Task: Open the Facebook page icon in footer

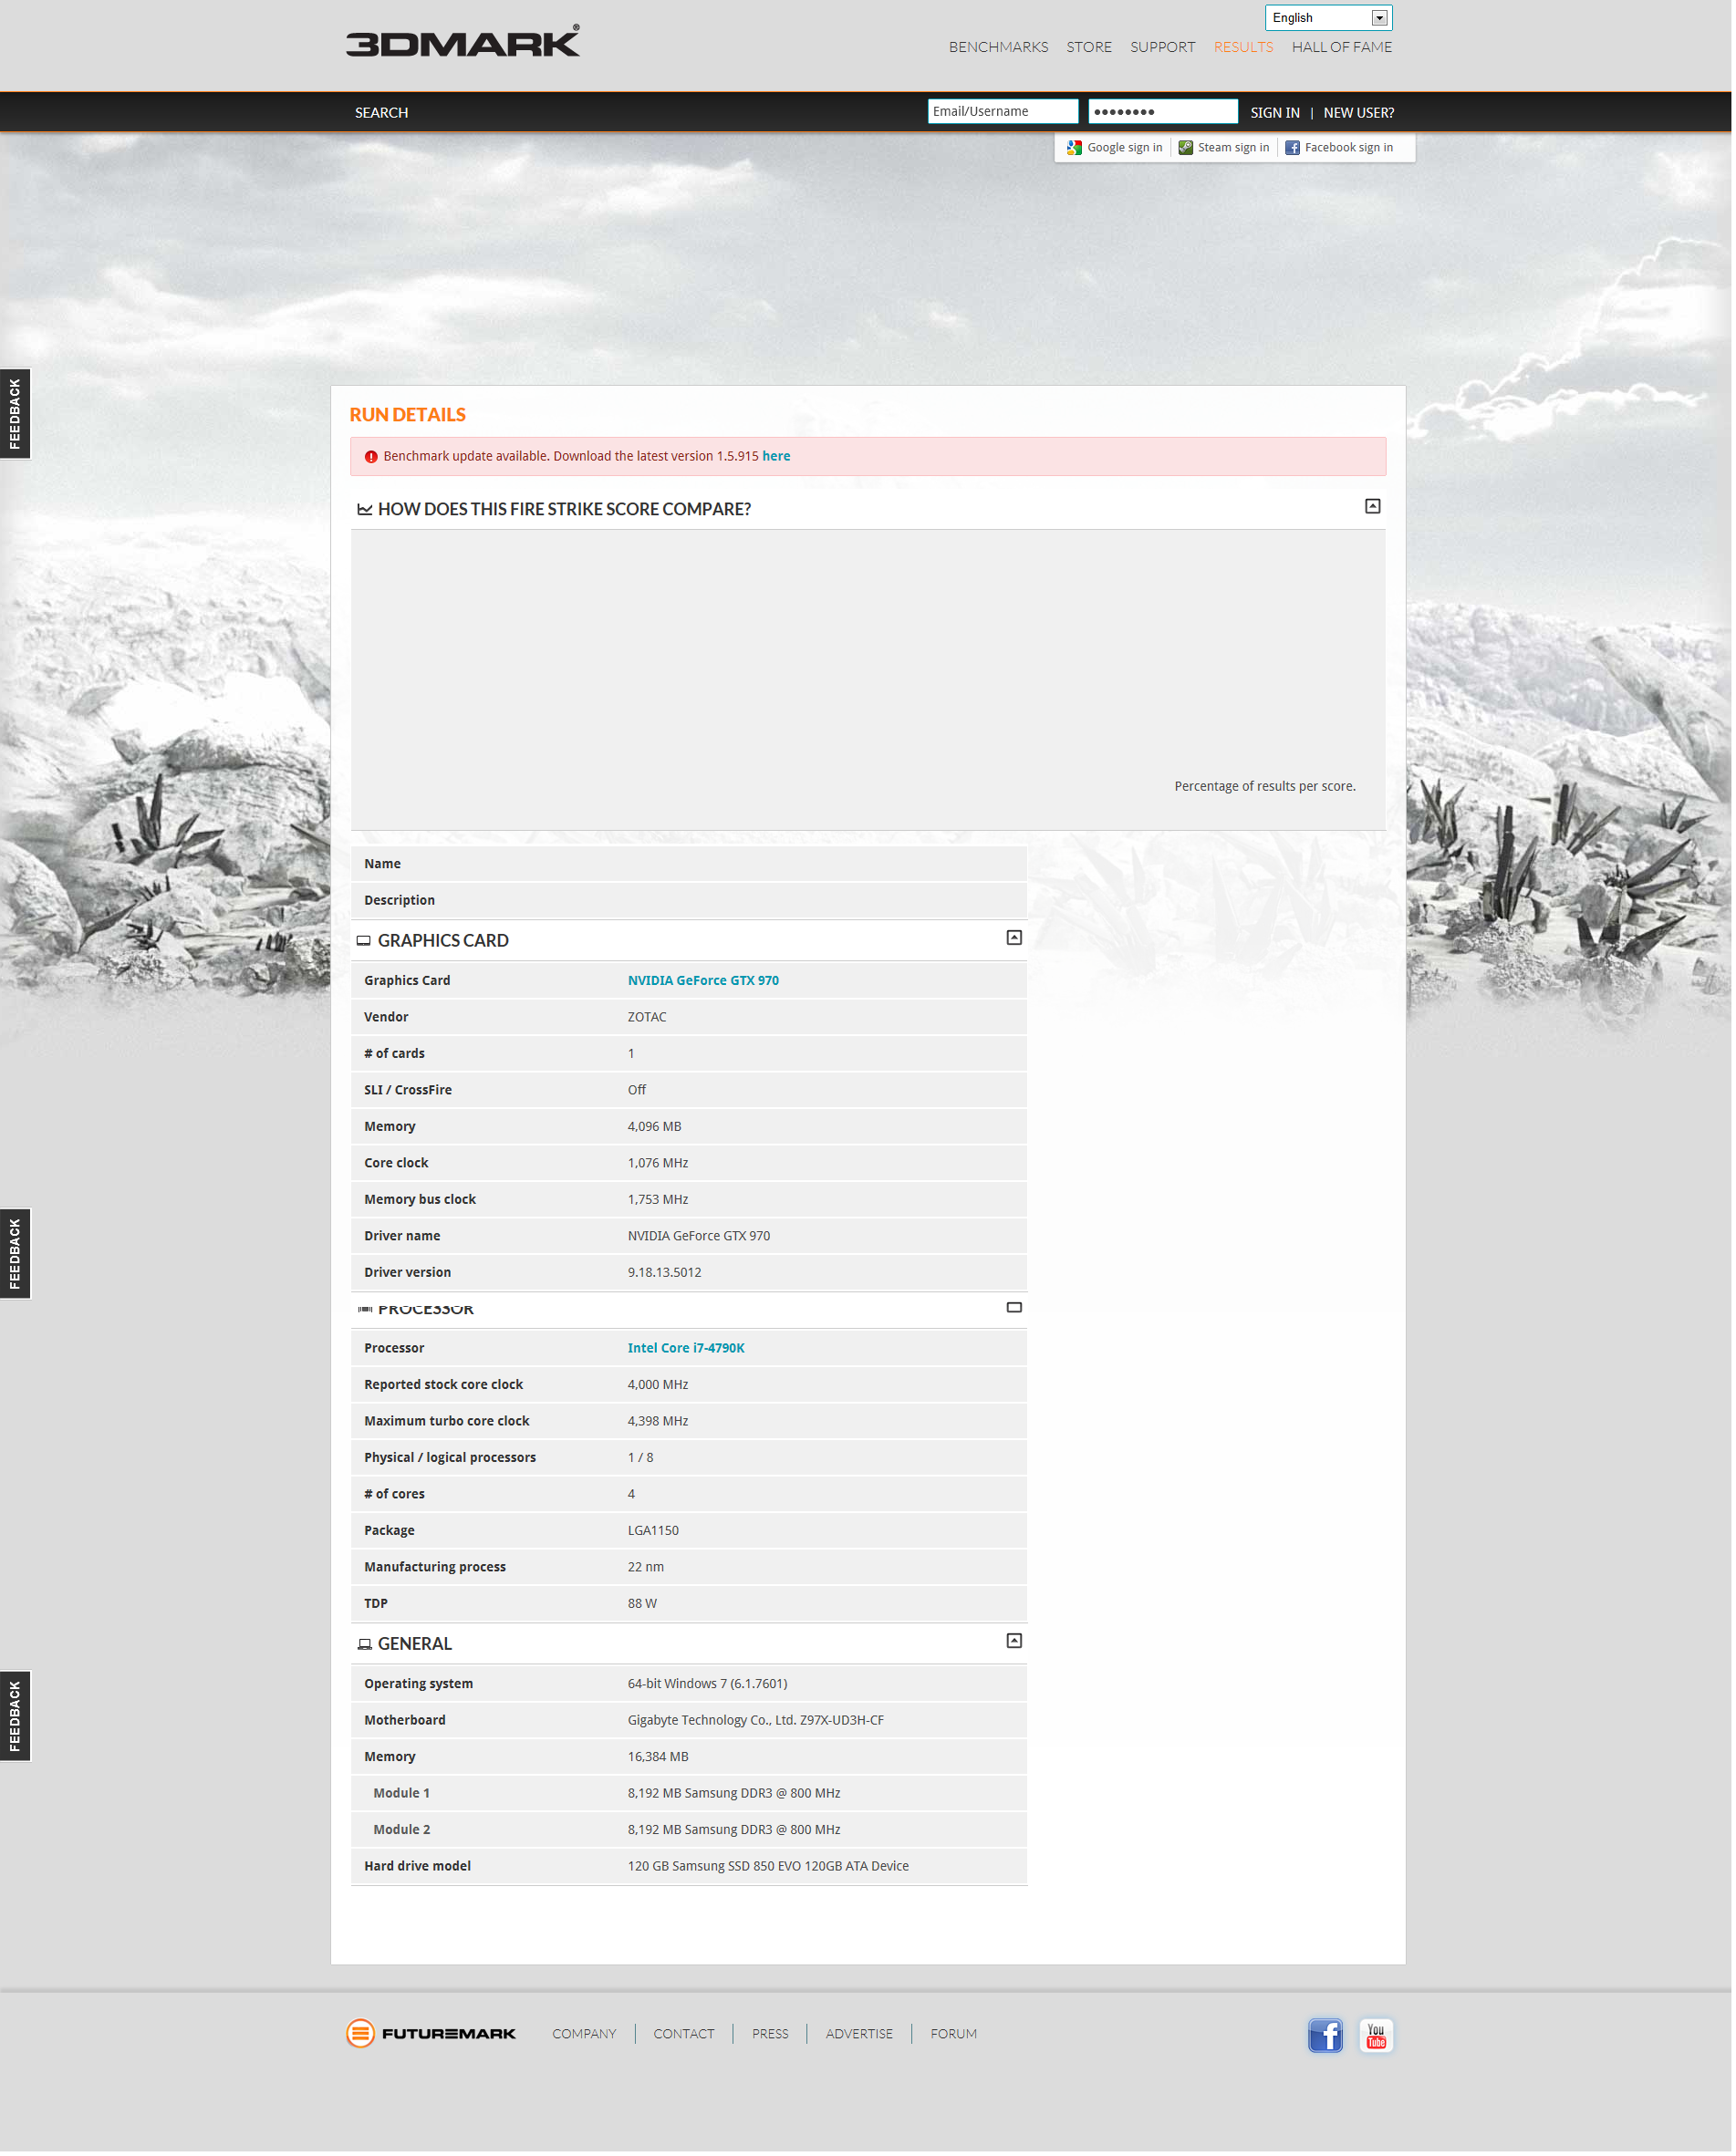Action: (x=1325, y=2035)
